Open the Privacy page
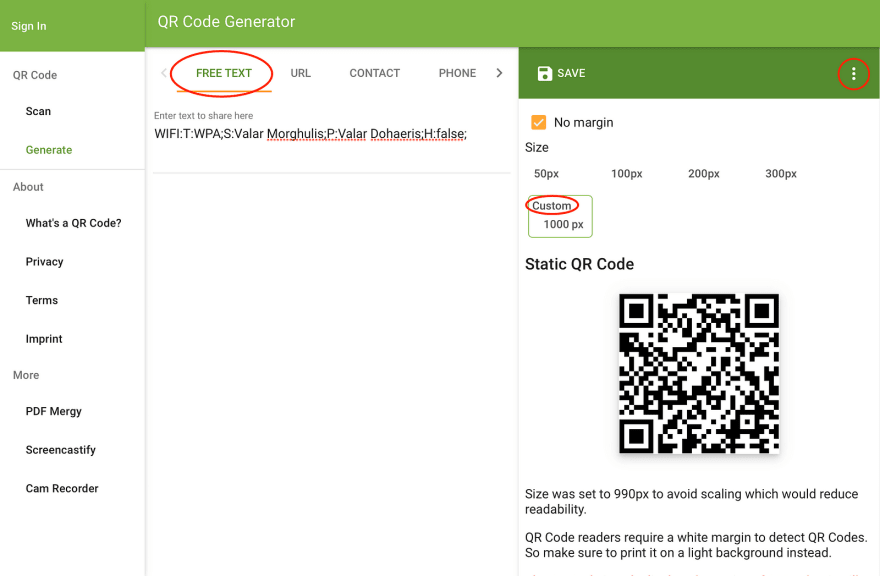This screenshot has height=576, width=880. pos(44,262)
